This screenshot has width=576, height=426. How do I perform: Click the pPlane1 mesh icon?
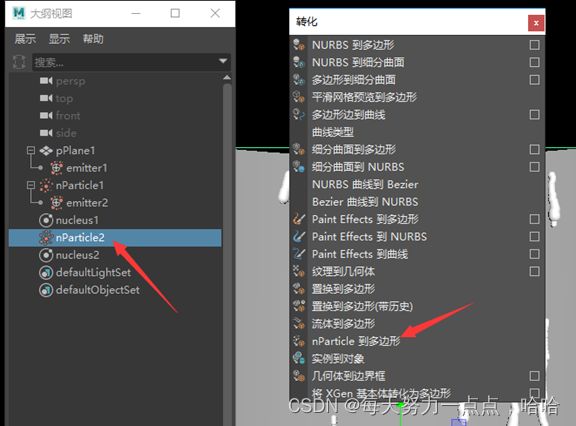[x=46, y=150]
